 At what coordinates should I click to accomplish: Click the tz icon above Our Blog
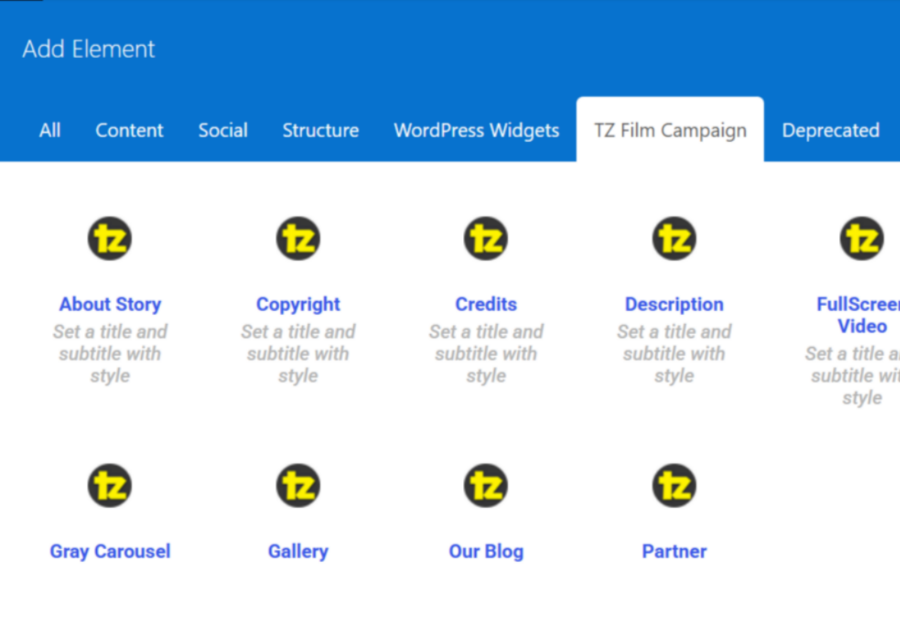pos(486,486)
